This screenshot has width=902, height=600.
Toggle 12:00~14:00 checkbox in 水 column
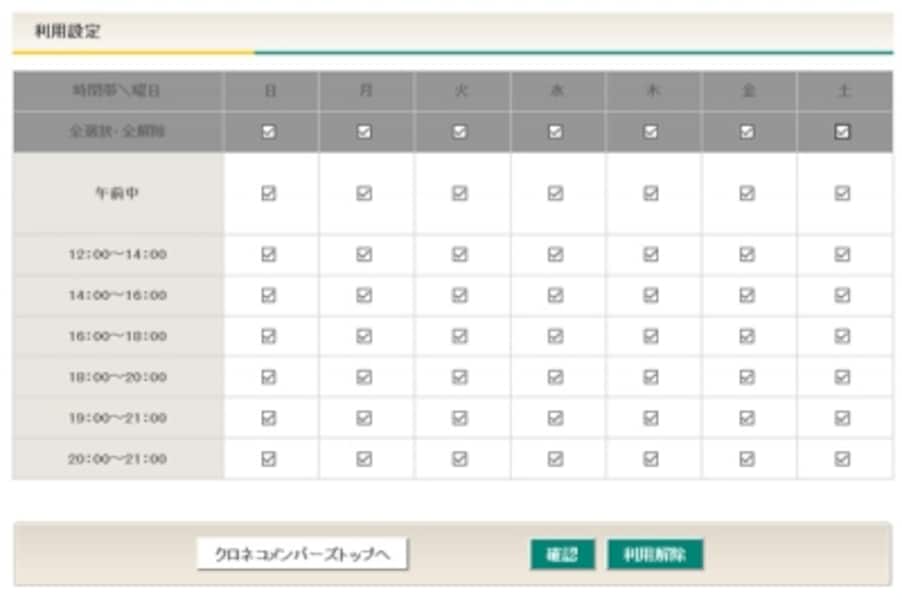click(555, 254)
